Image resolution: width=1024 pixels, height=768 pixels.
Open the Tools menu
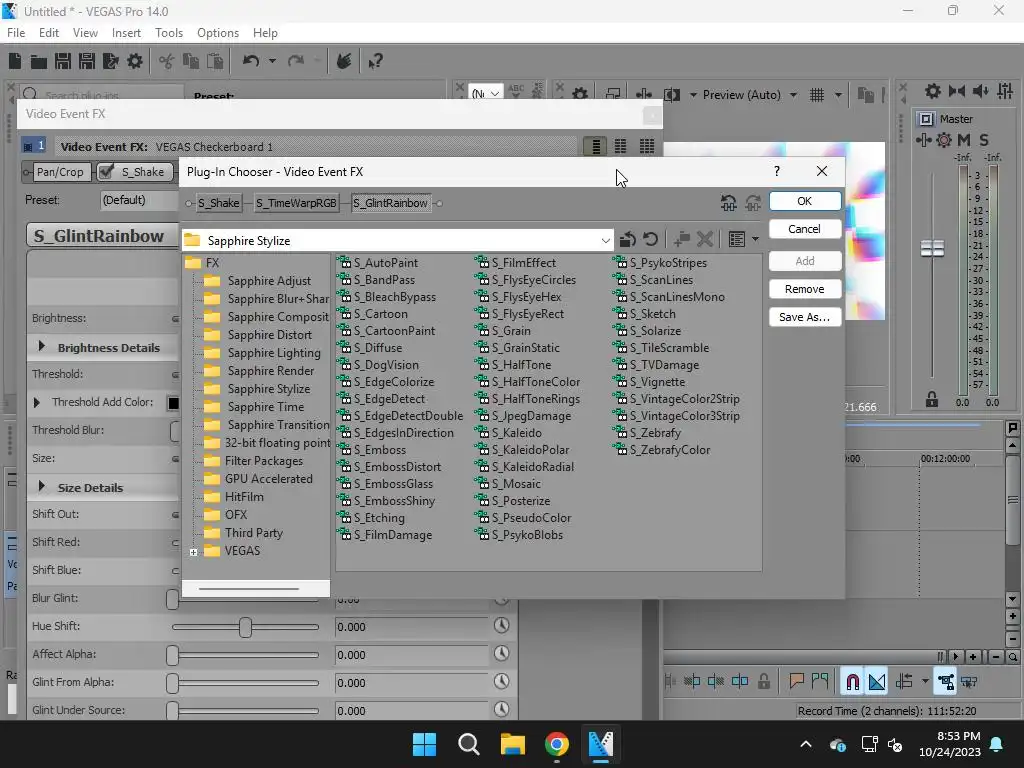[x=168, y=33]
